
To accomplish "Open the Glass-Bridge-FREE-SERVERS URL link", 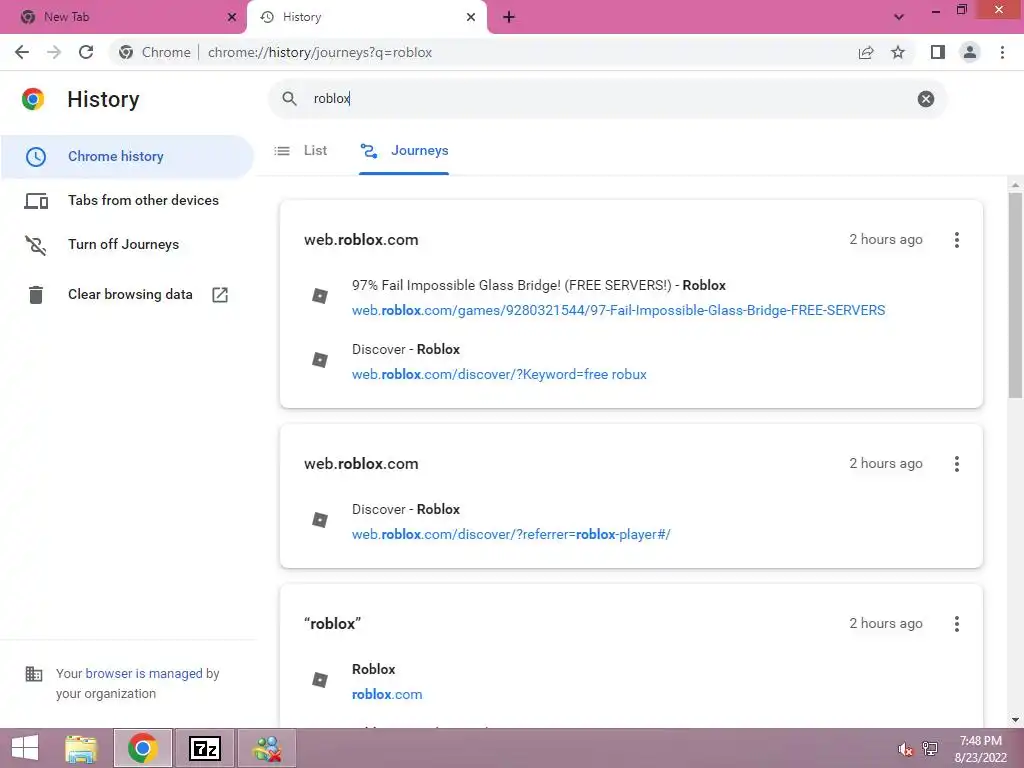I will point(618,310).
